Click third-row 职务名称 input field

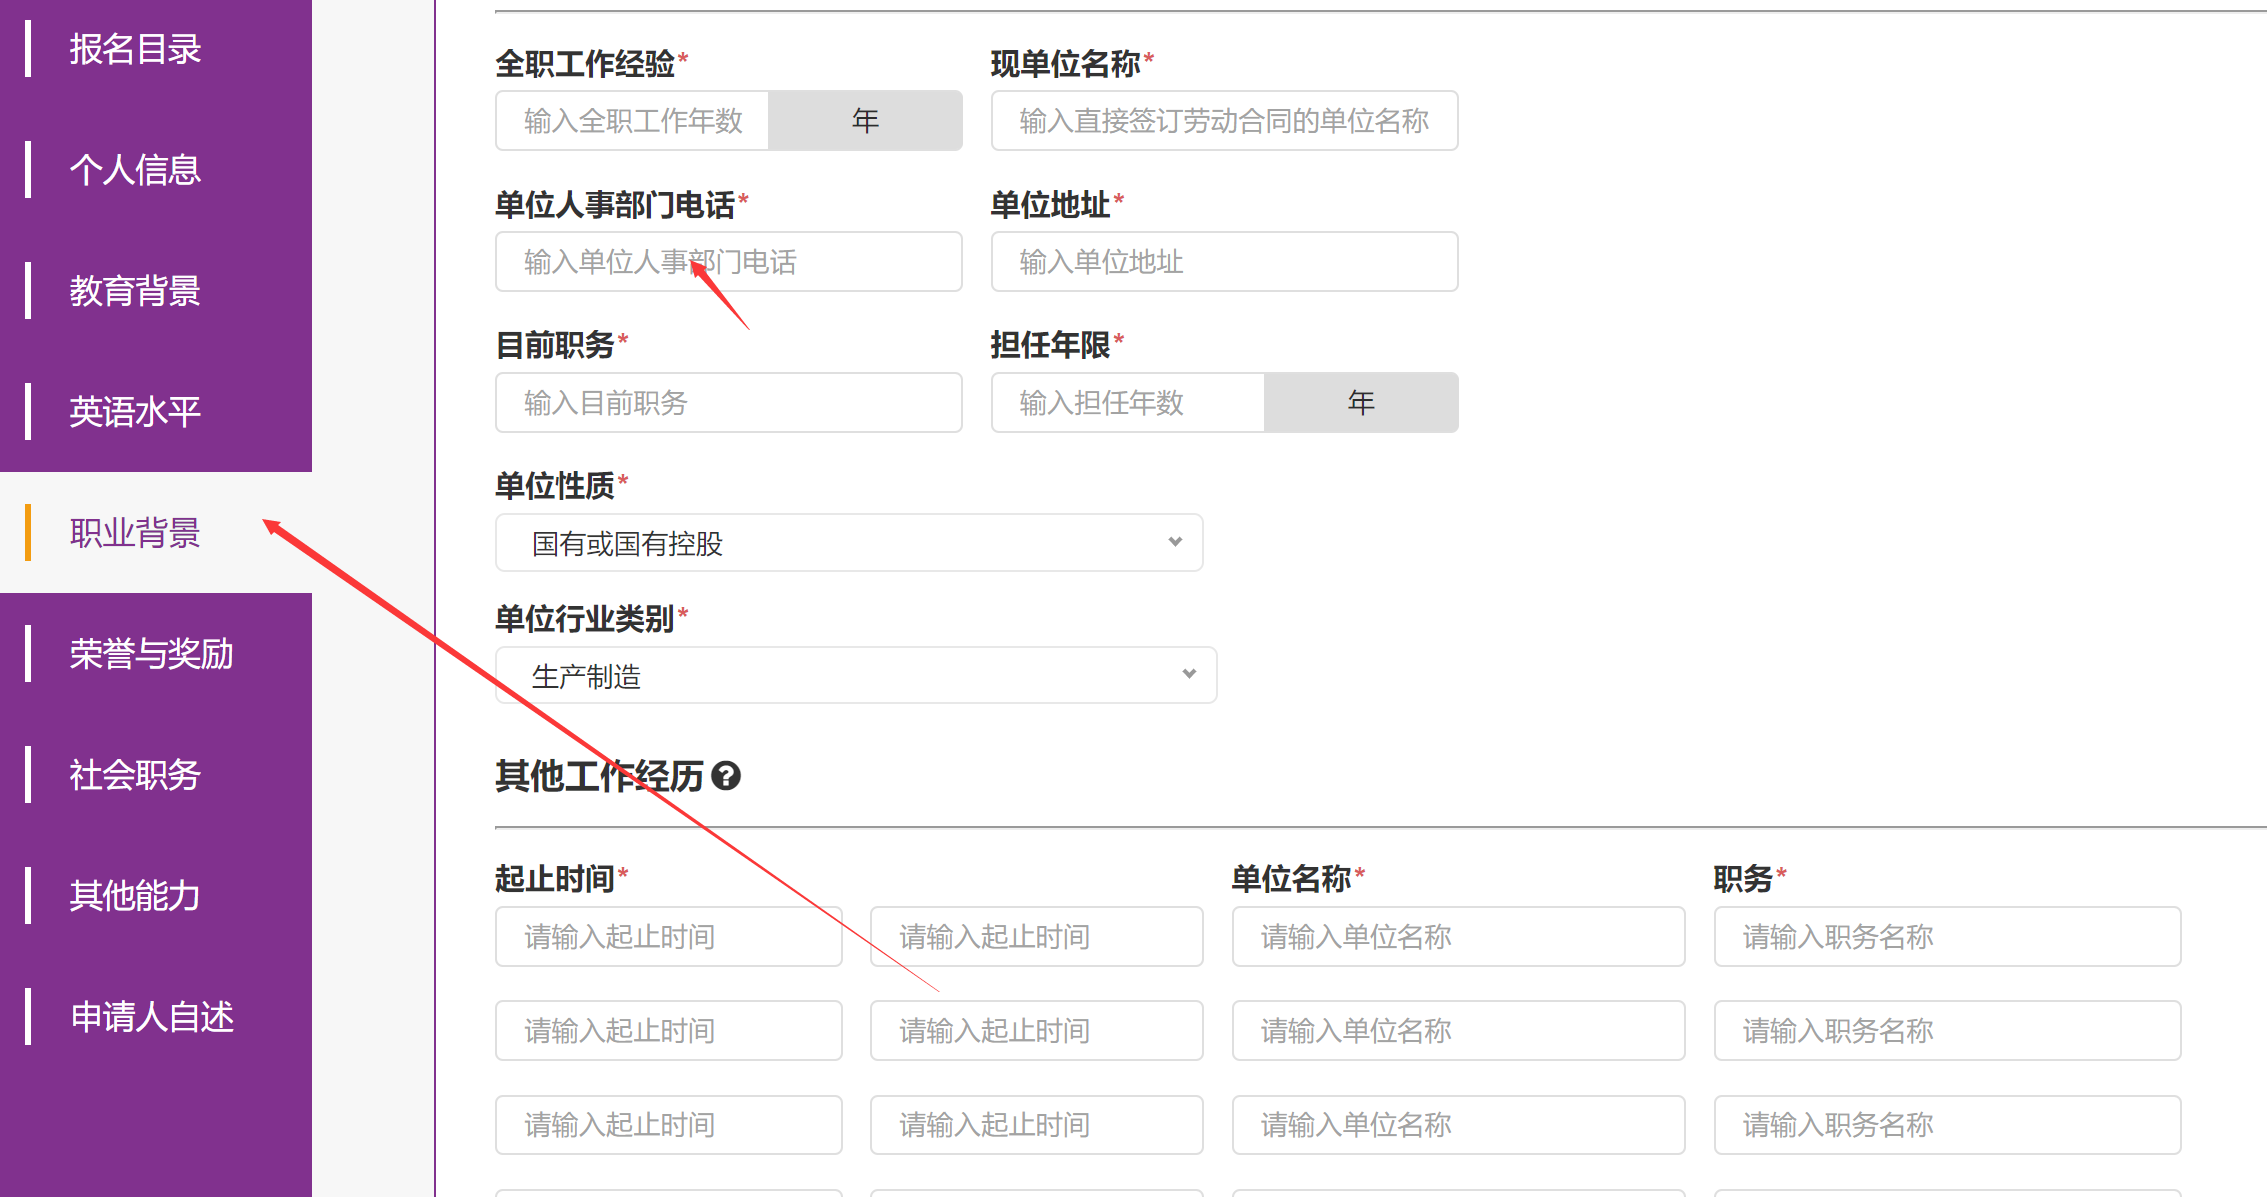(1947, 1125)
